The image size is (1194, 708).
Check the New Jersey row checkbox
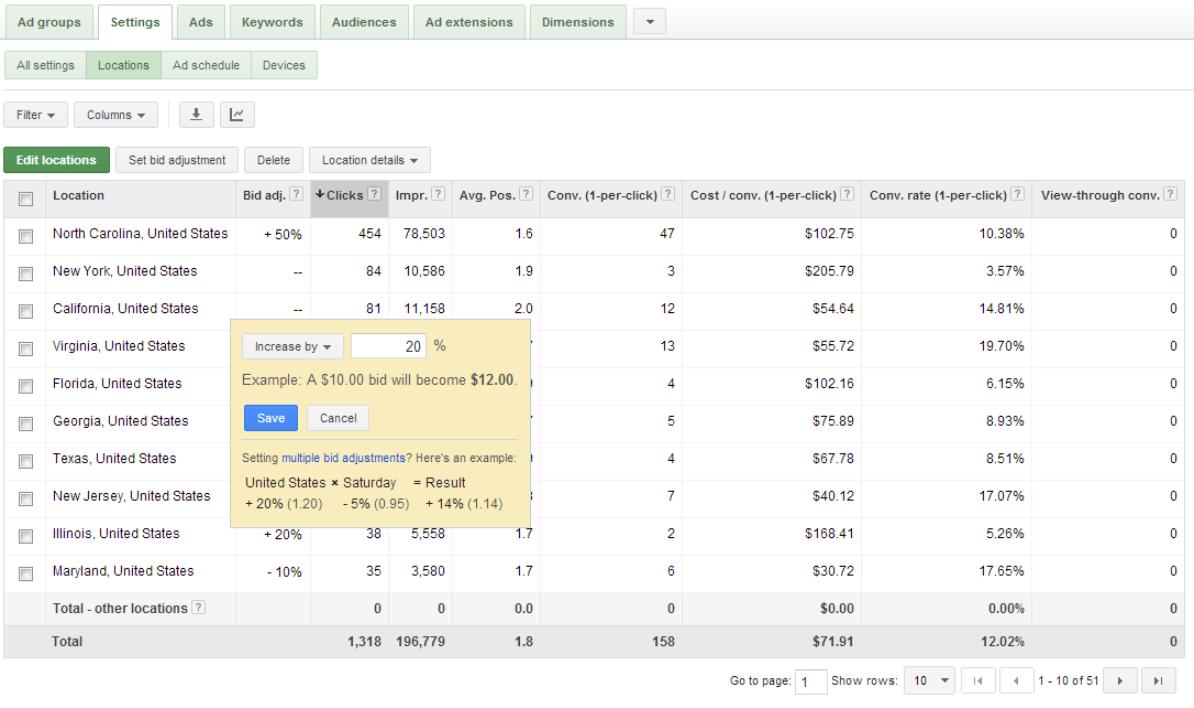click(x=26, y=499)
